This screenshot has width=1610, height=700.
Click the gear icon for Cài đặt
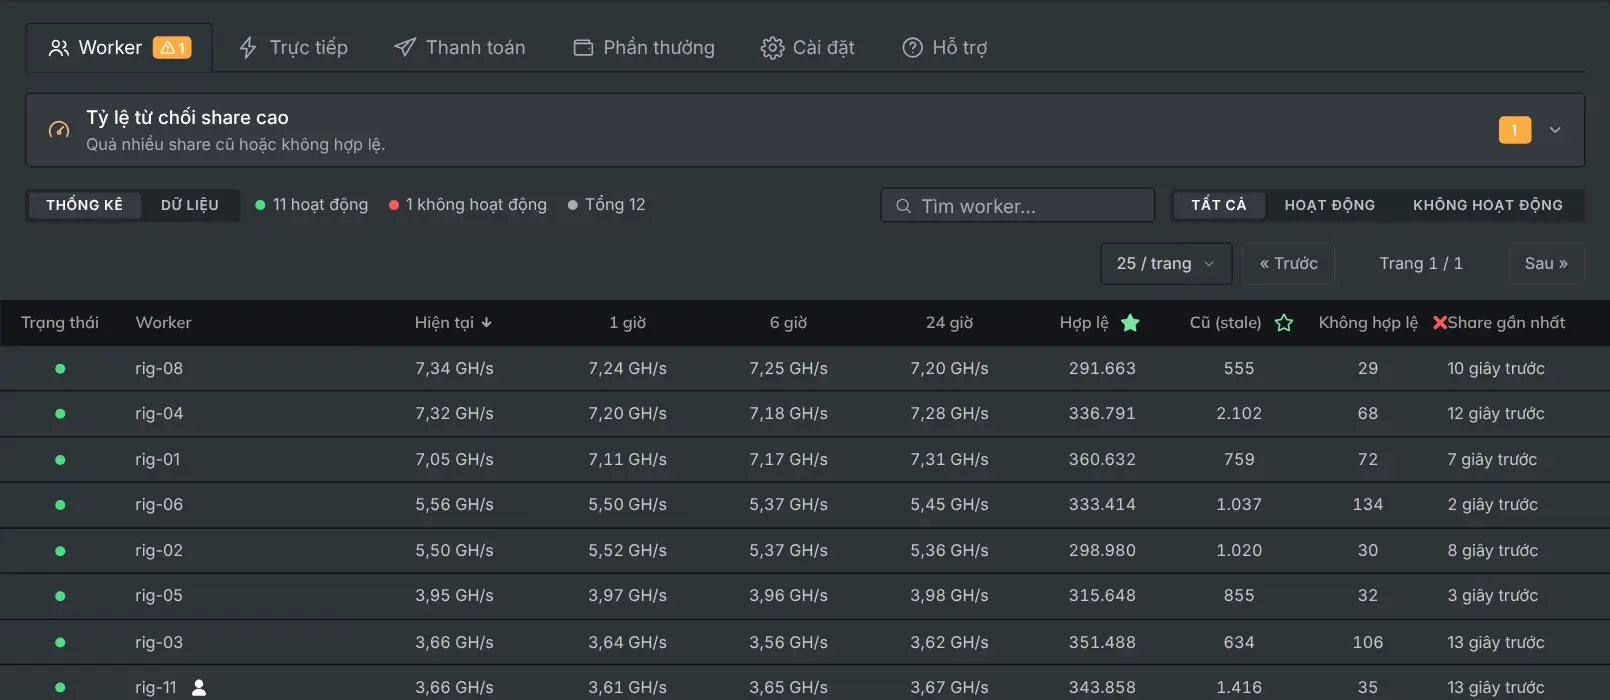772,48
